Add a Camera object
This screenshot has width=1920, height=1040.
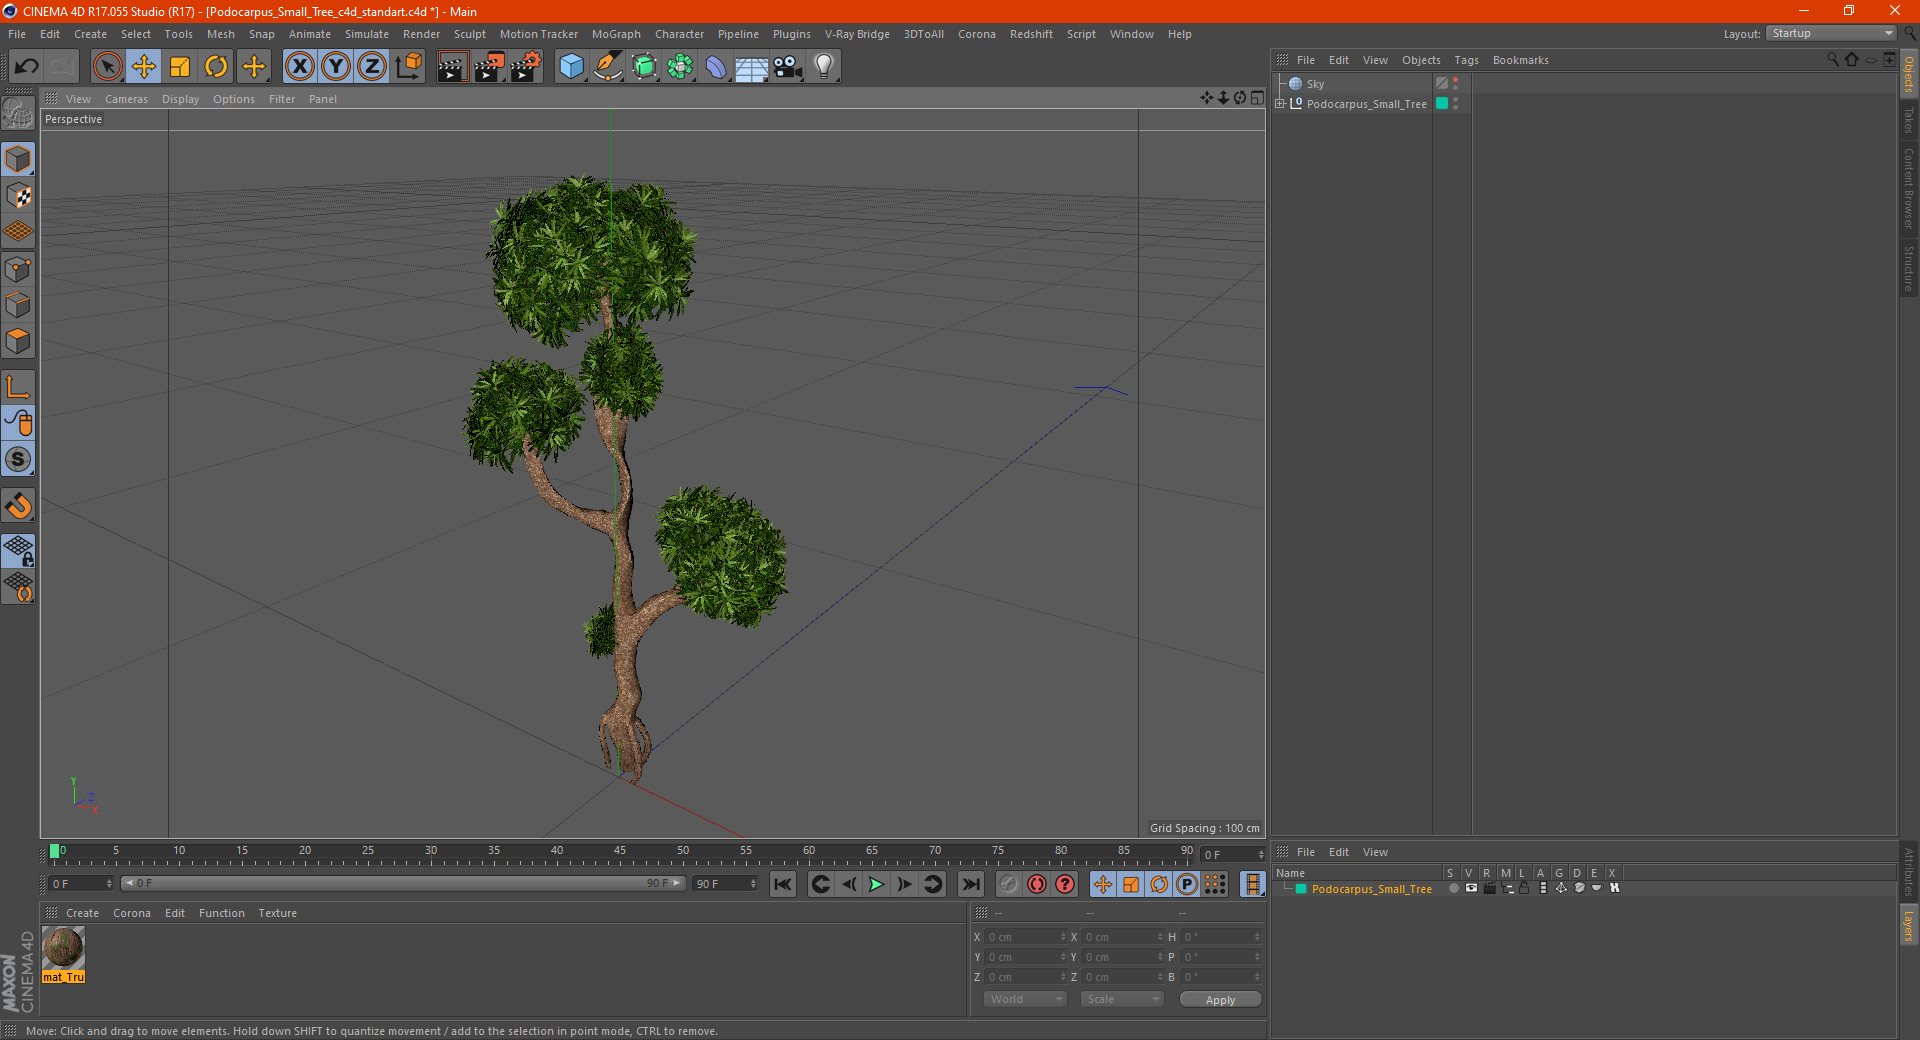point(788,67)
